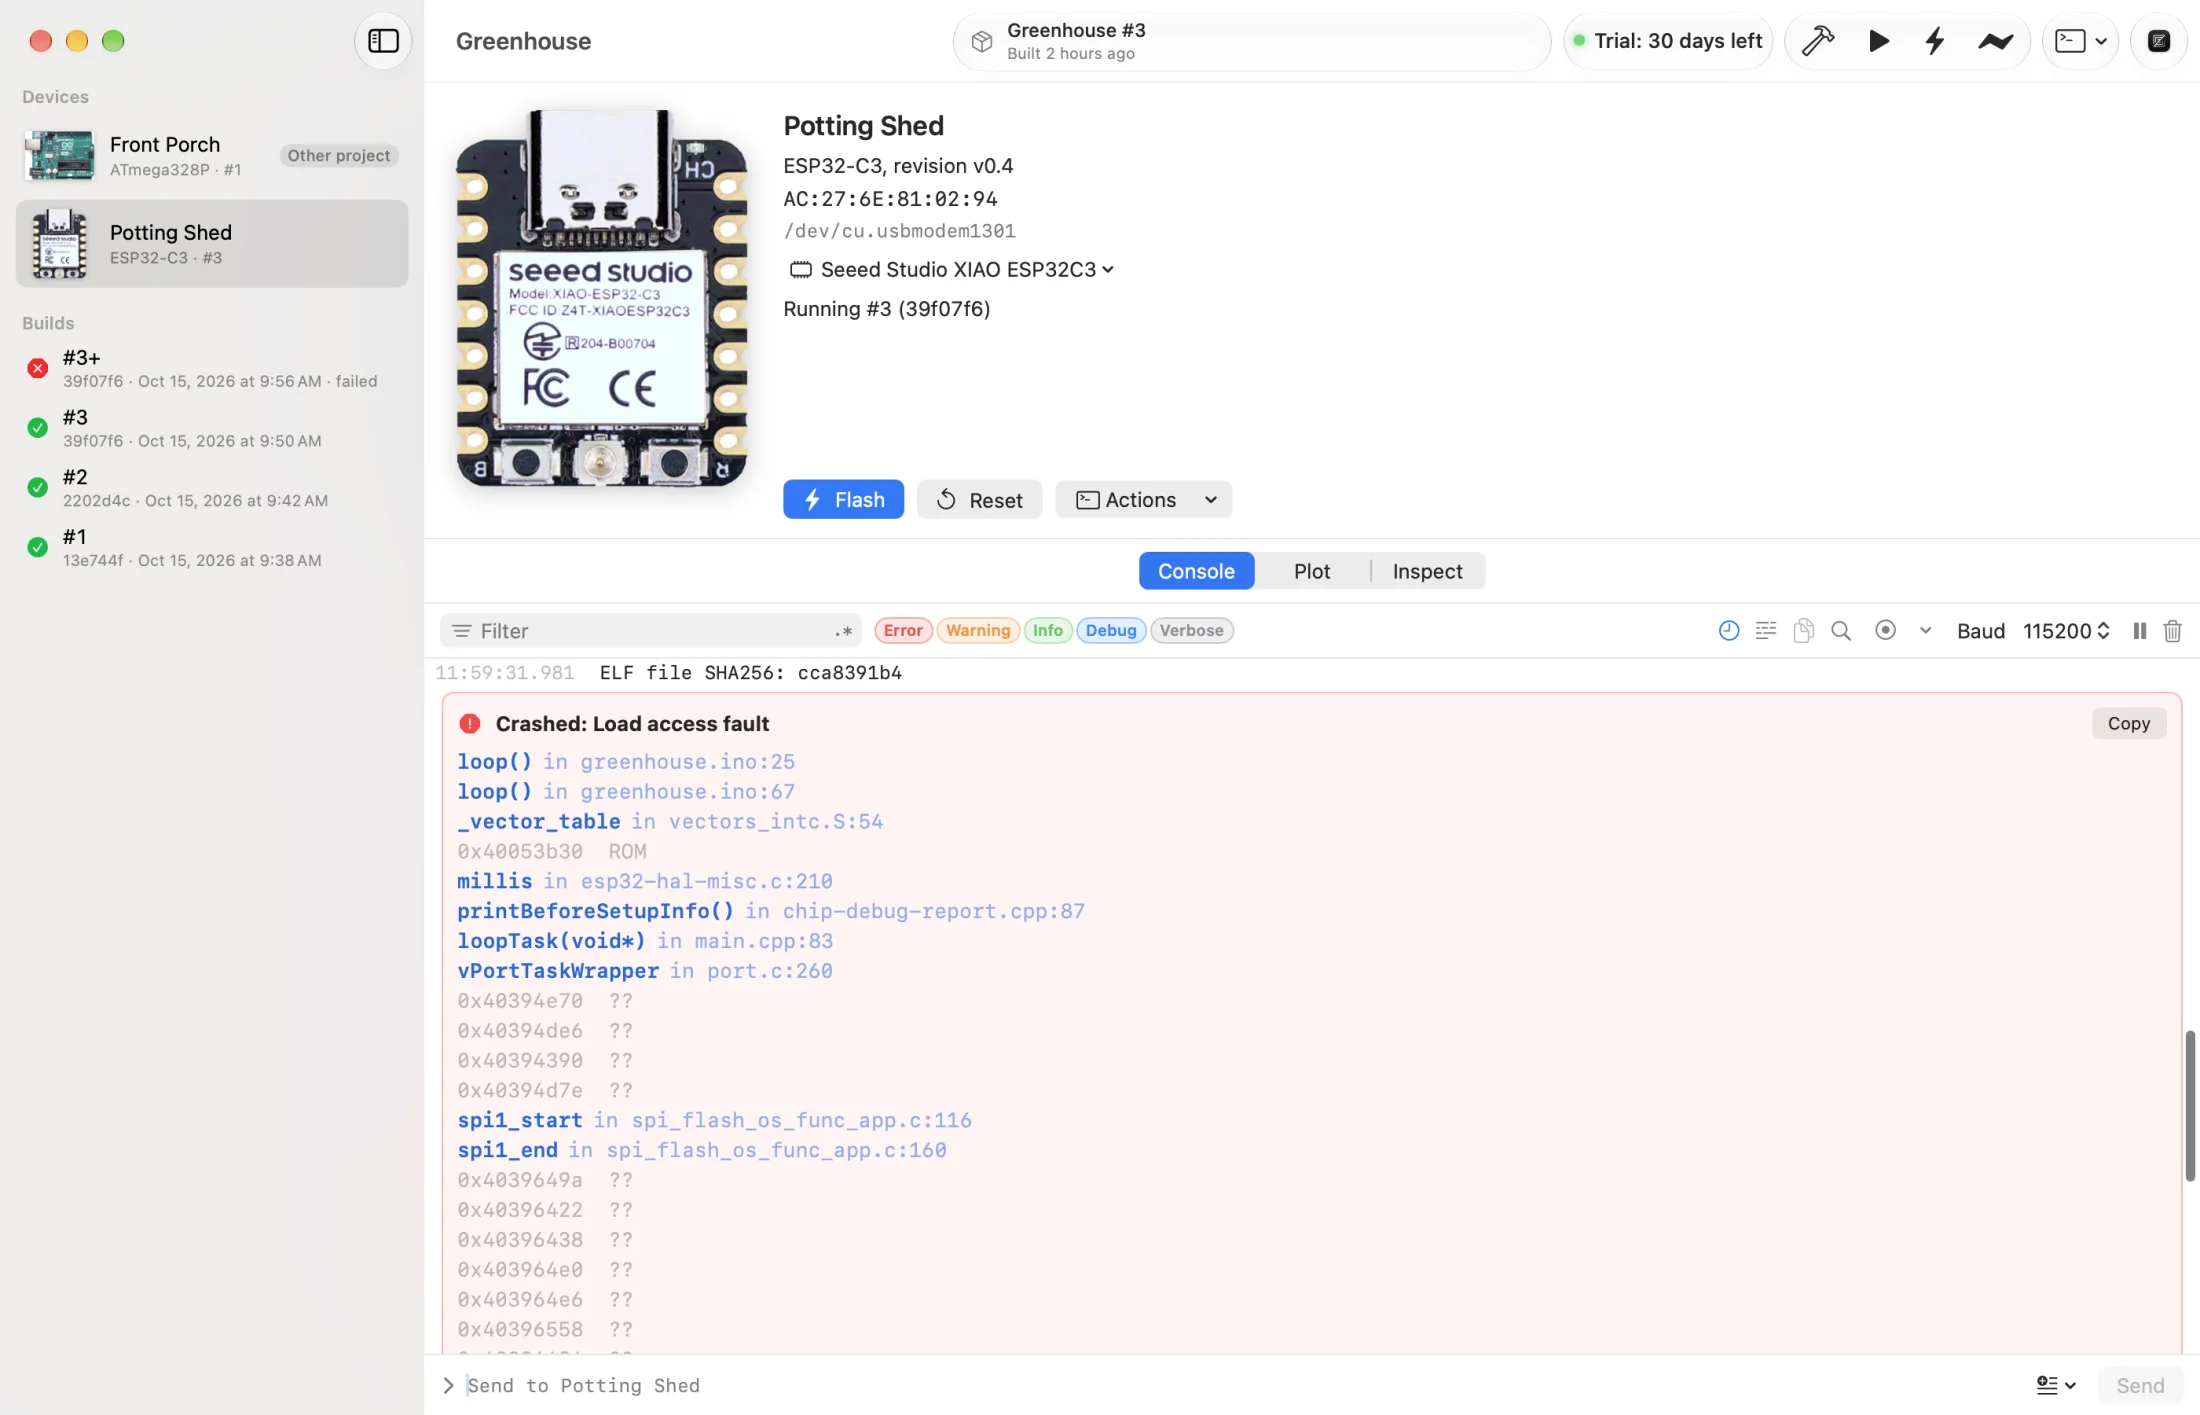Click the XIAO ESP32-C3 board image
The width and height of the screenshot is (2200, 1415).
601,298
